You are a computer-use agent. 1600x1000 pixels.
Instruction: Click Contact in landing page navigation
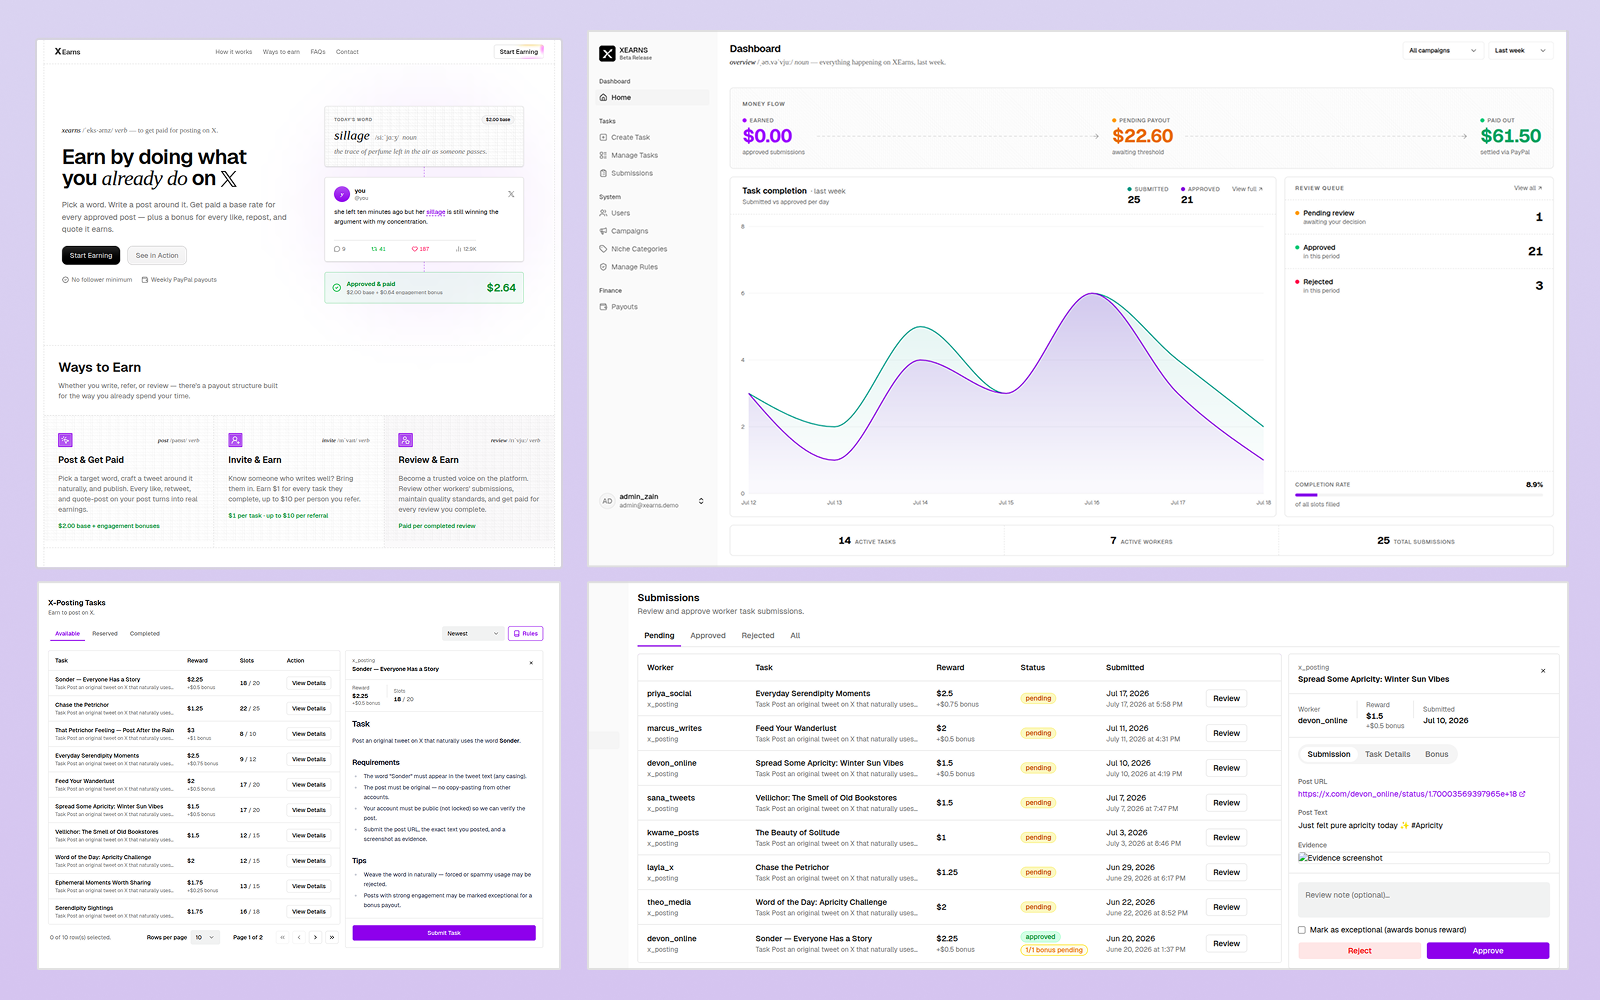[x=347, y=52]
